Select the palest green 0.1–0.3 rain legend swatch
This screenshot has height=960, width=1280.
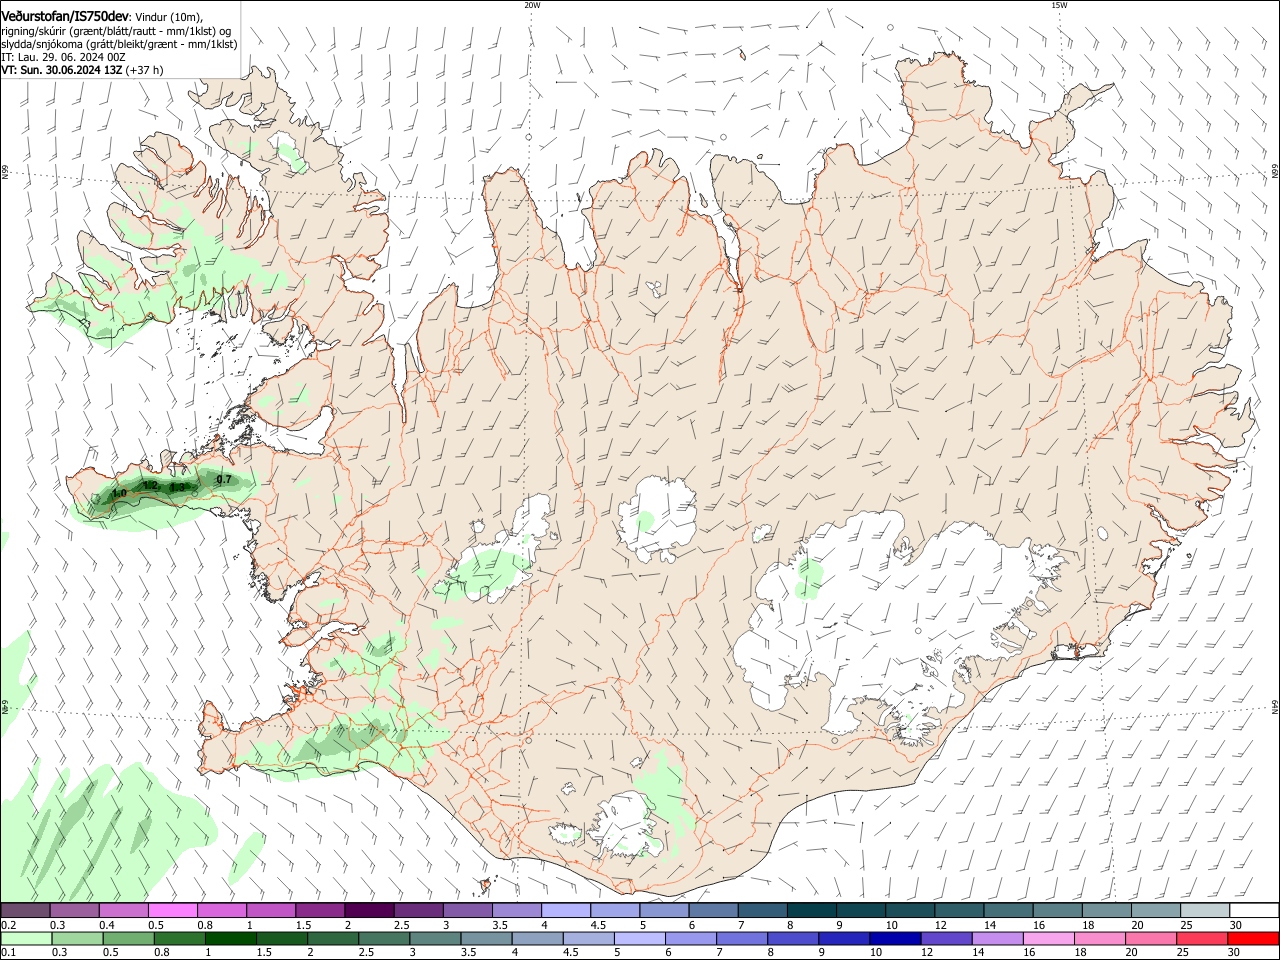(25, 938)
